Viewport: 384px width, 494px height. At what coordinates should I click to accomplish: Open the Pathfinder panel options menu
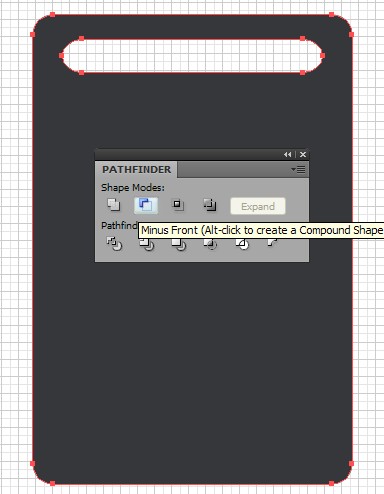tap(298, 169)
